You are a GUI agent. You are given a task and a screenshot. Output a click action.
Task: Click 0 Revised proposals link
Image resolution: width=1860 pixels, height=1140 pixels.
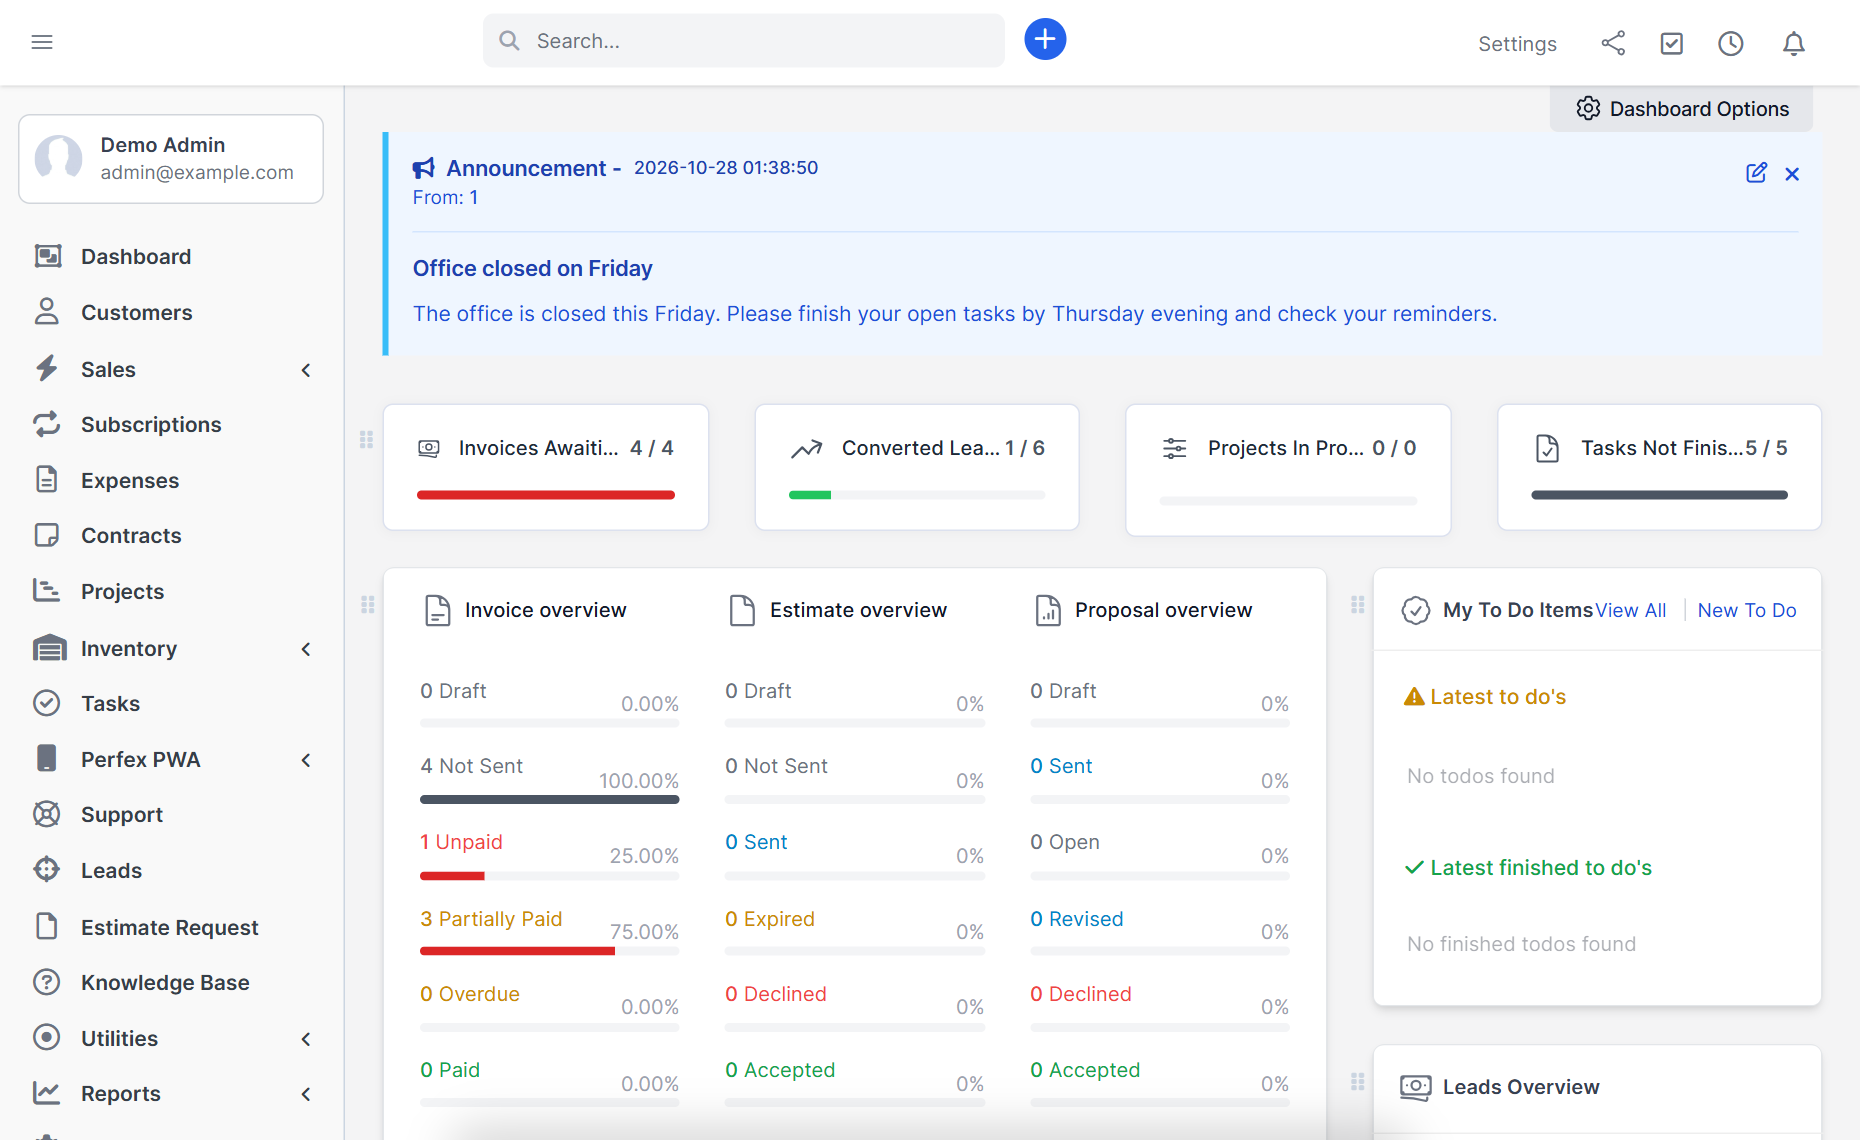click(1077, 919)
